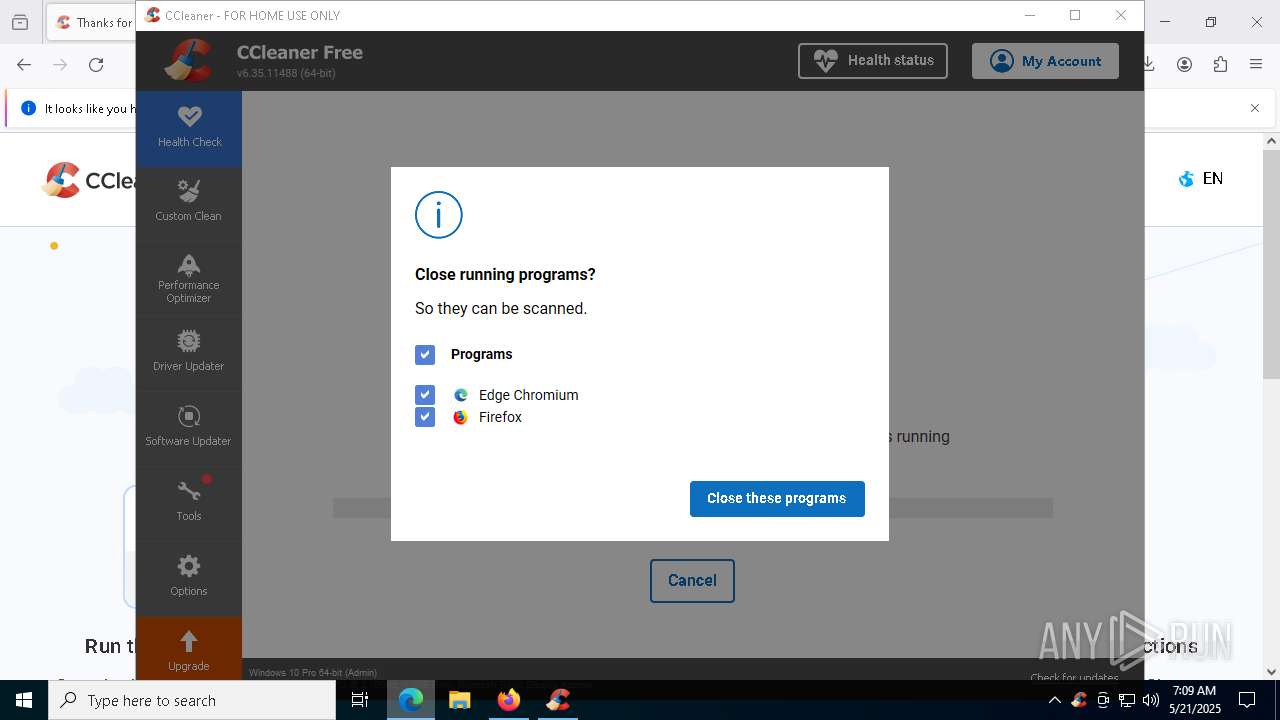The image size is (1280, 720).
Task: Click the browser page vertical scrollbar
Action: pyautogui.click(x=1271, y=265)
